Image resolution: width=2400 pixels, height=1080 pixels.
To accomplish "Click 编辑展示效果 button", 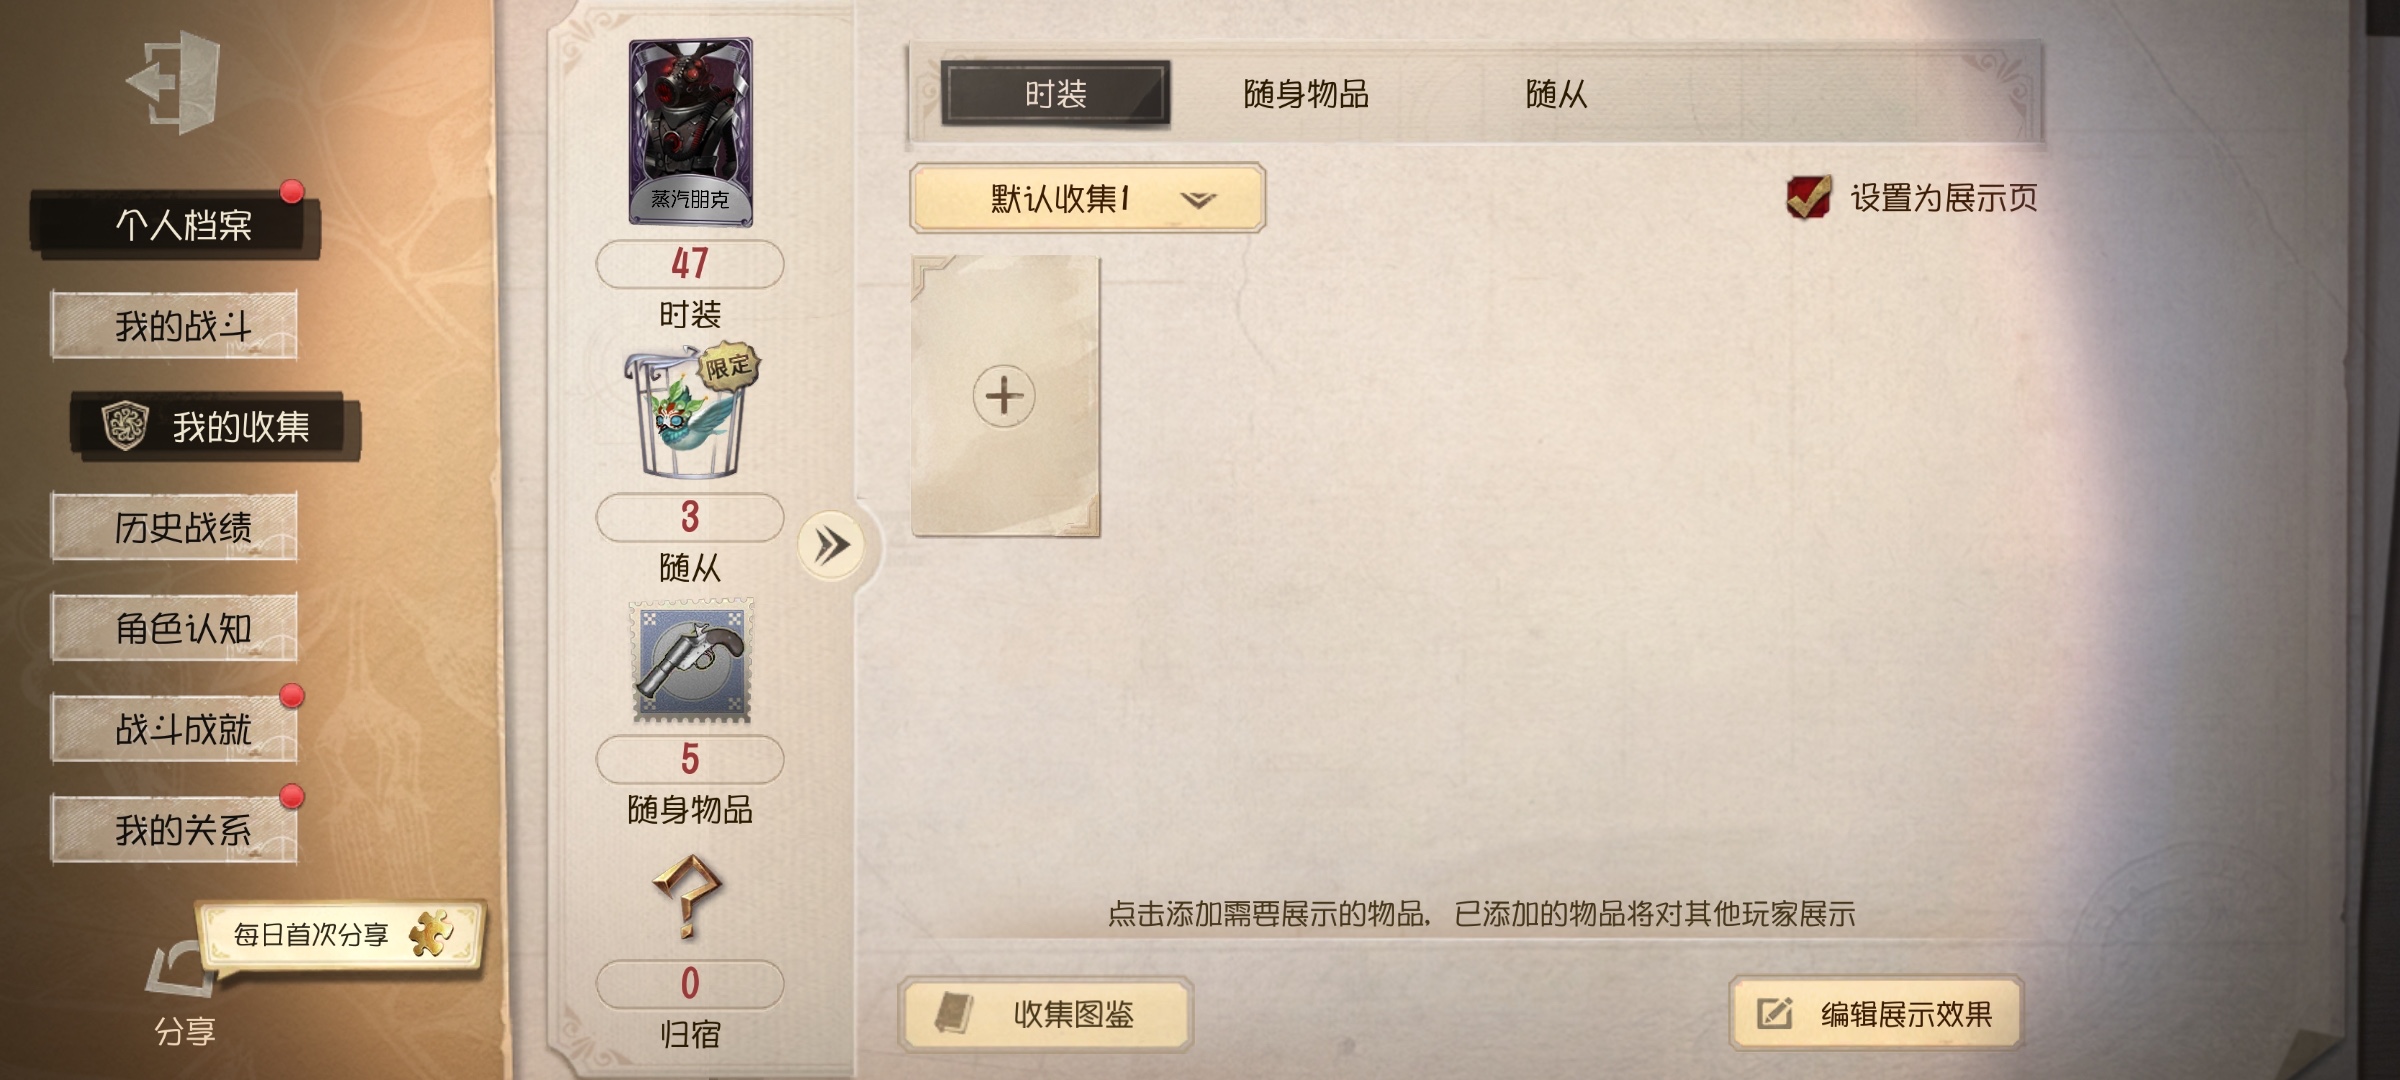I will tap(1877, 1014).
